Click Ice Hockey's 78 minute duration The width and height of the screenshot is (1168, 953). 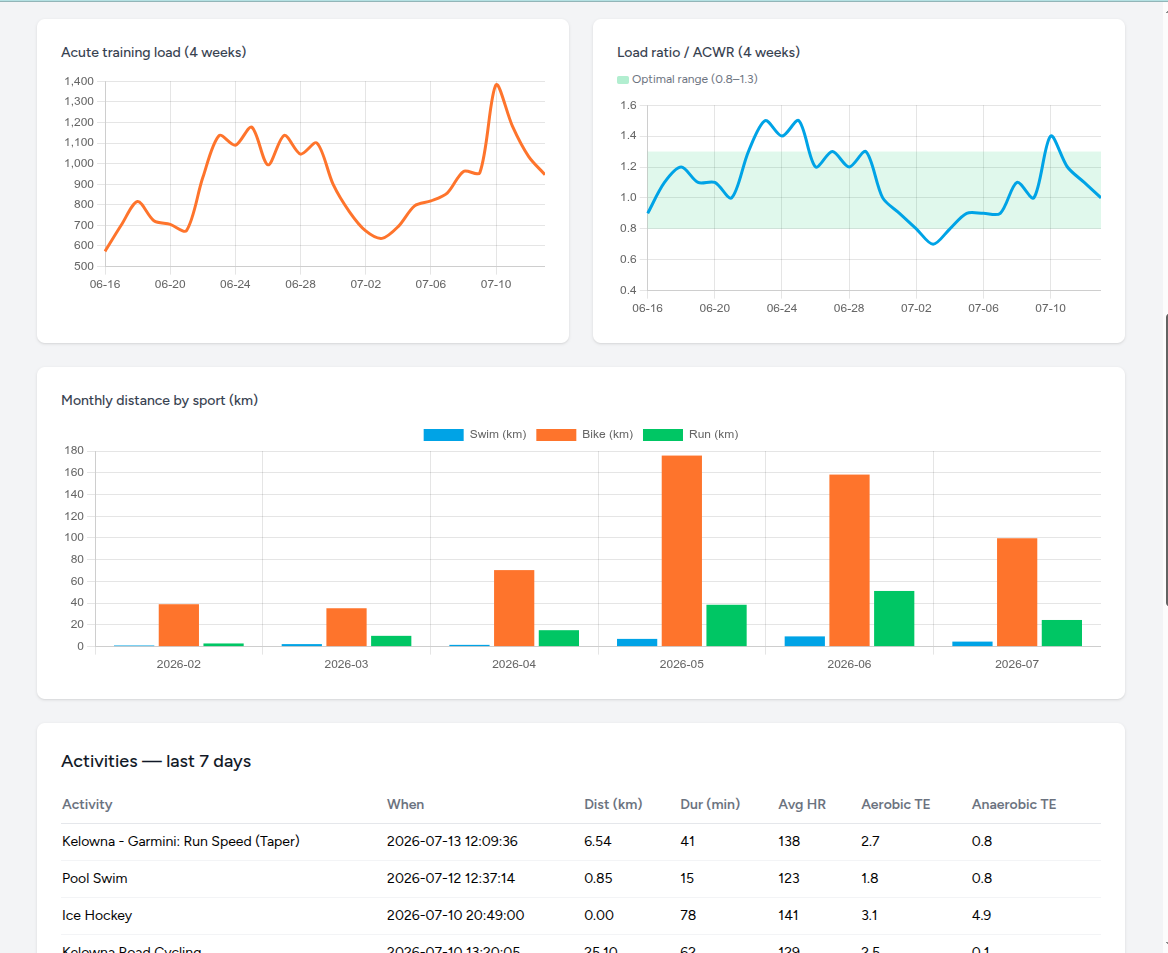688,916
